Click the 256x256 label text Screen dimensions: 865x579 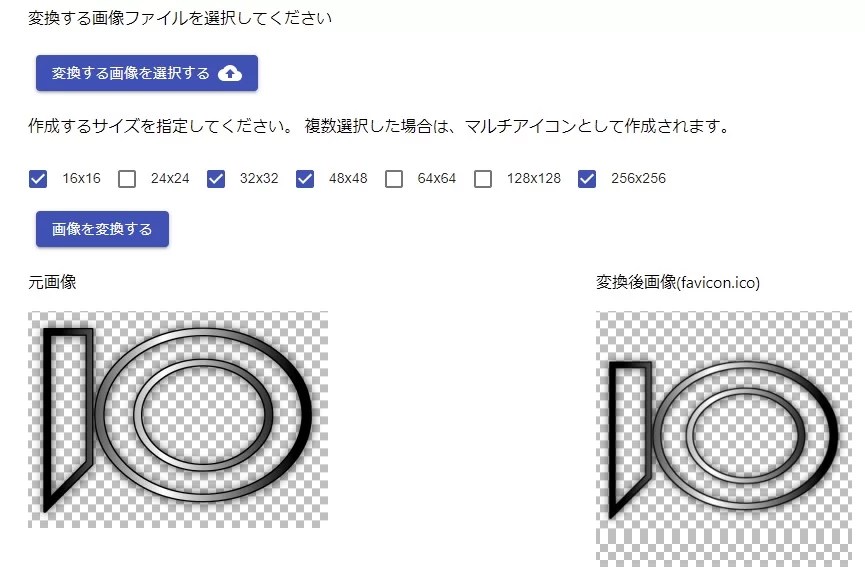click(638, 178)
